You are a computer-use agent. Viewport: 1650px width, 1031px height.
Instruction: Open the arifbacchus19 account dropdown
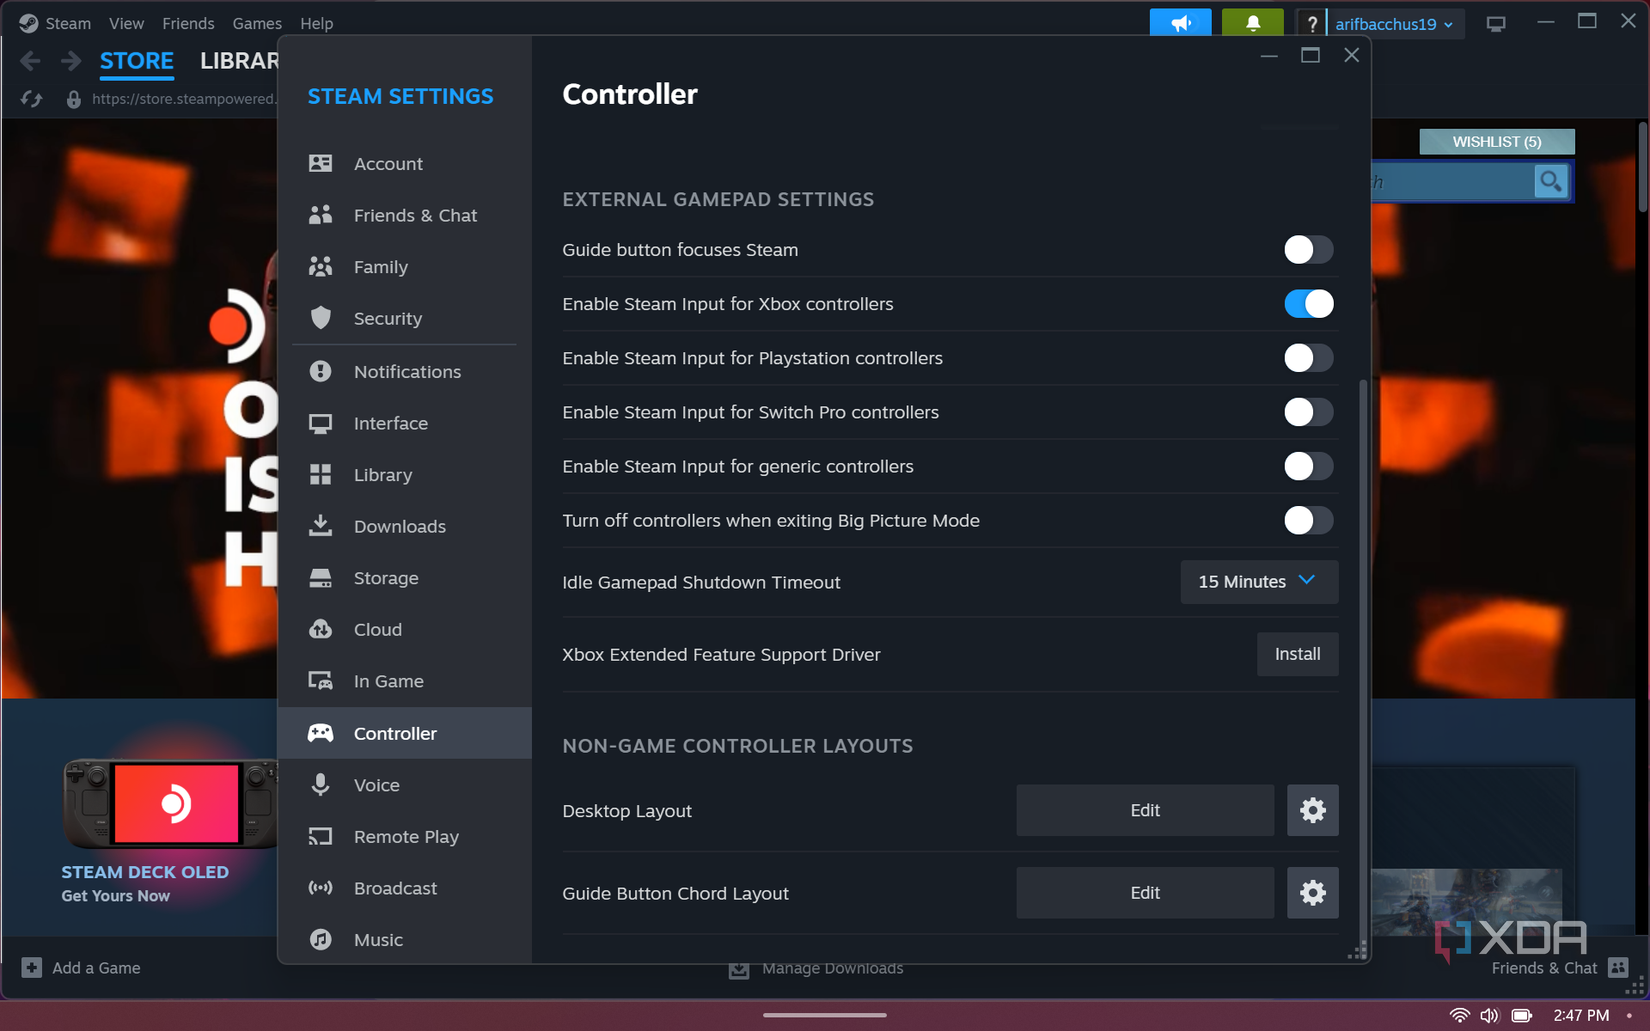[1395, 24]
